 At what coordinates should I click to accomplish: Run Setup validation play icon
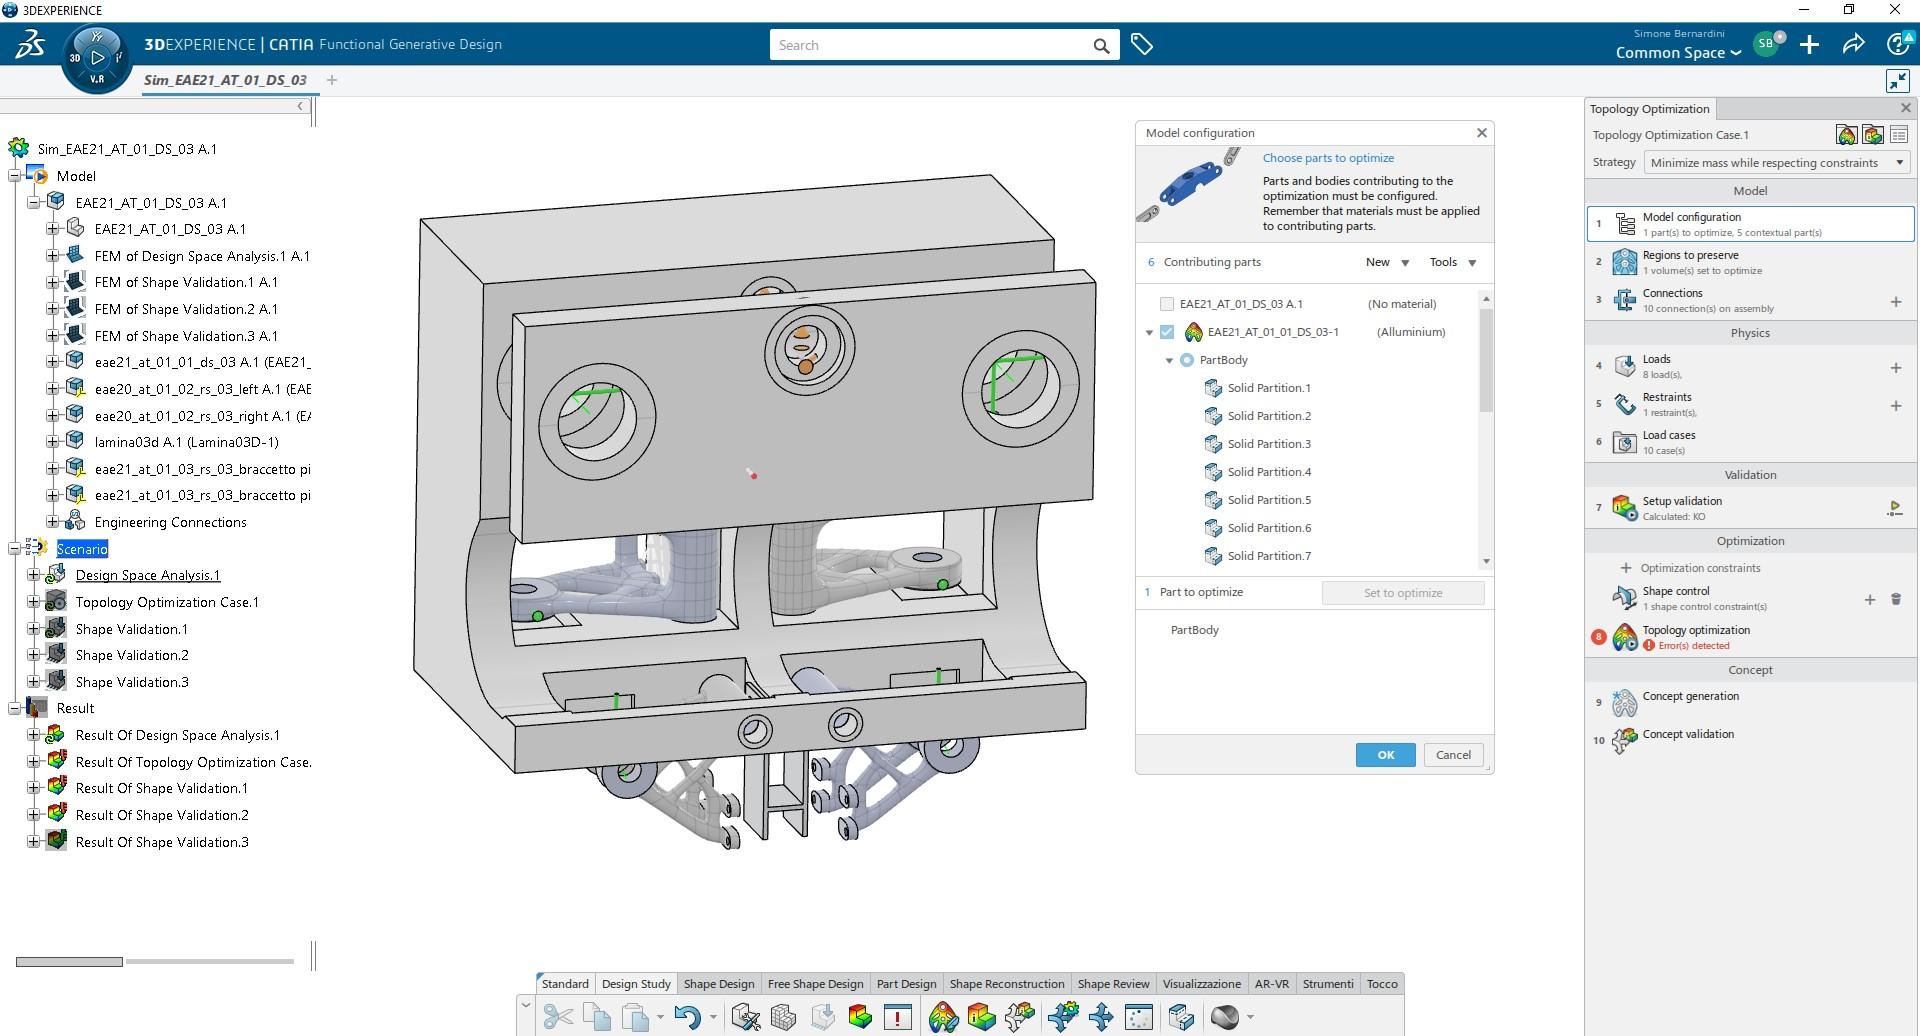[x=1894, y=508]
